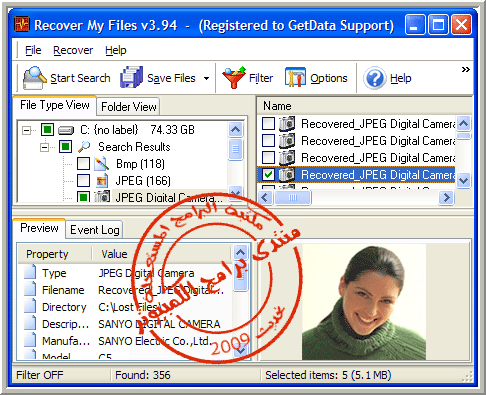Click the Save Files floppy disk icon

click(131, 77)
